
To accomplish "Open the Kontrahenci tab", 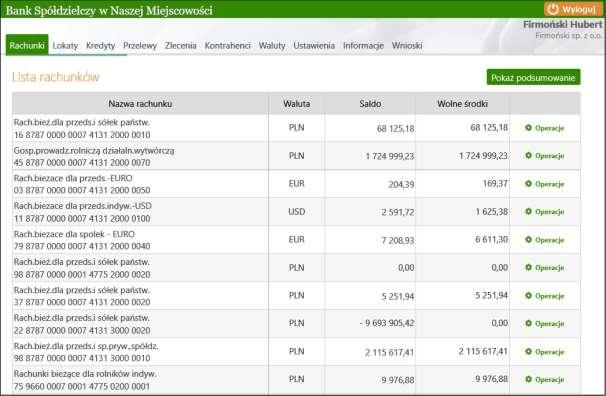I will 228,46.
